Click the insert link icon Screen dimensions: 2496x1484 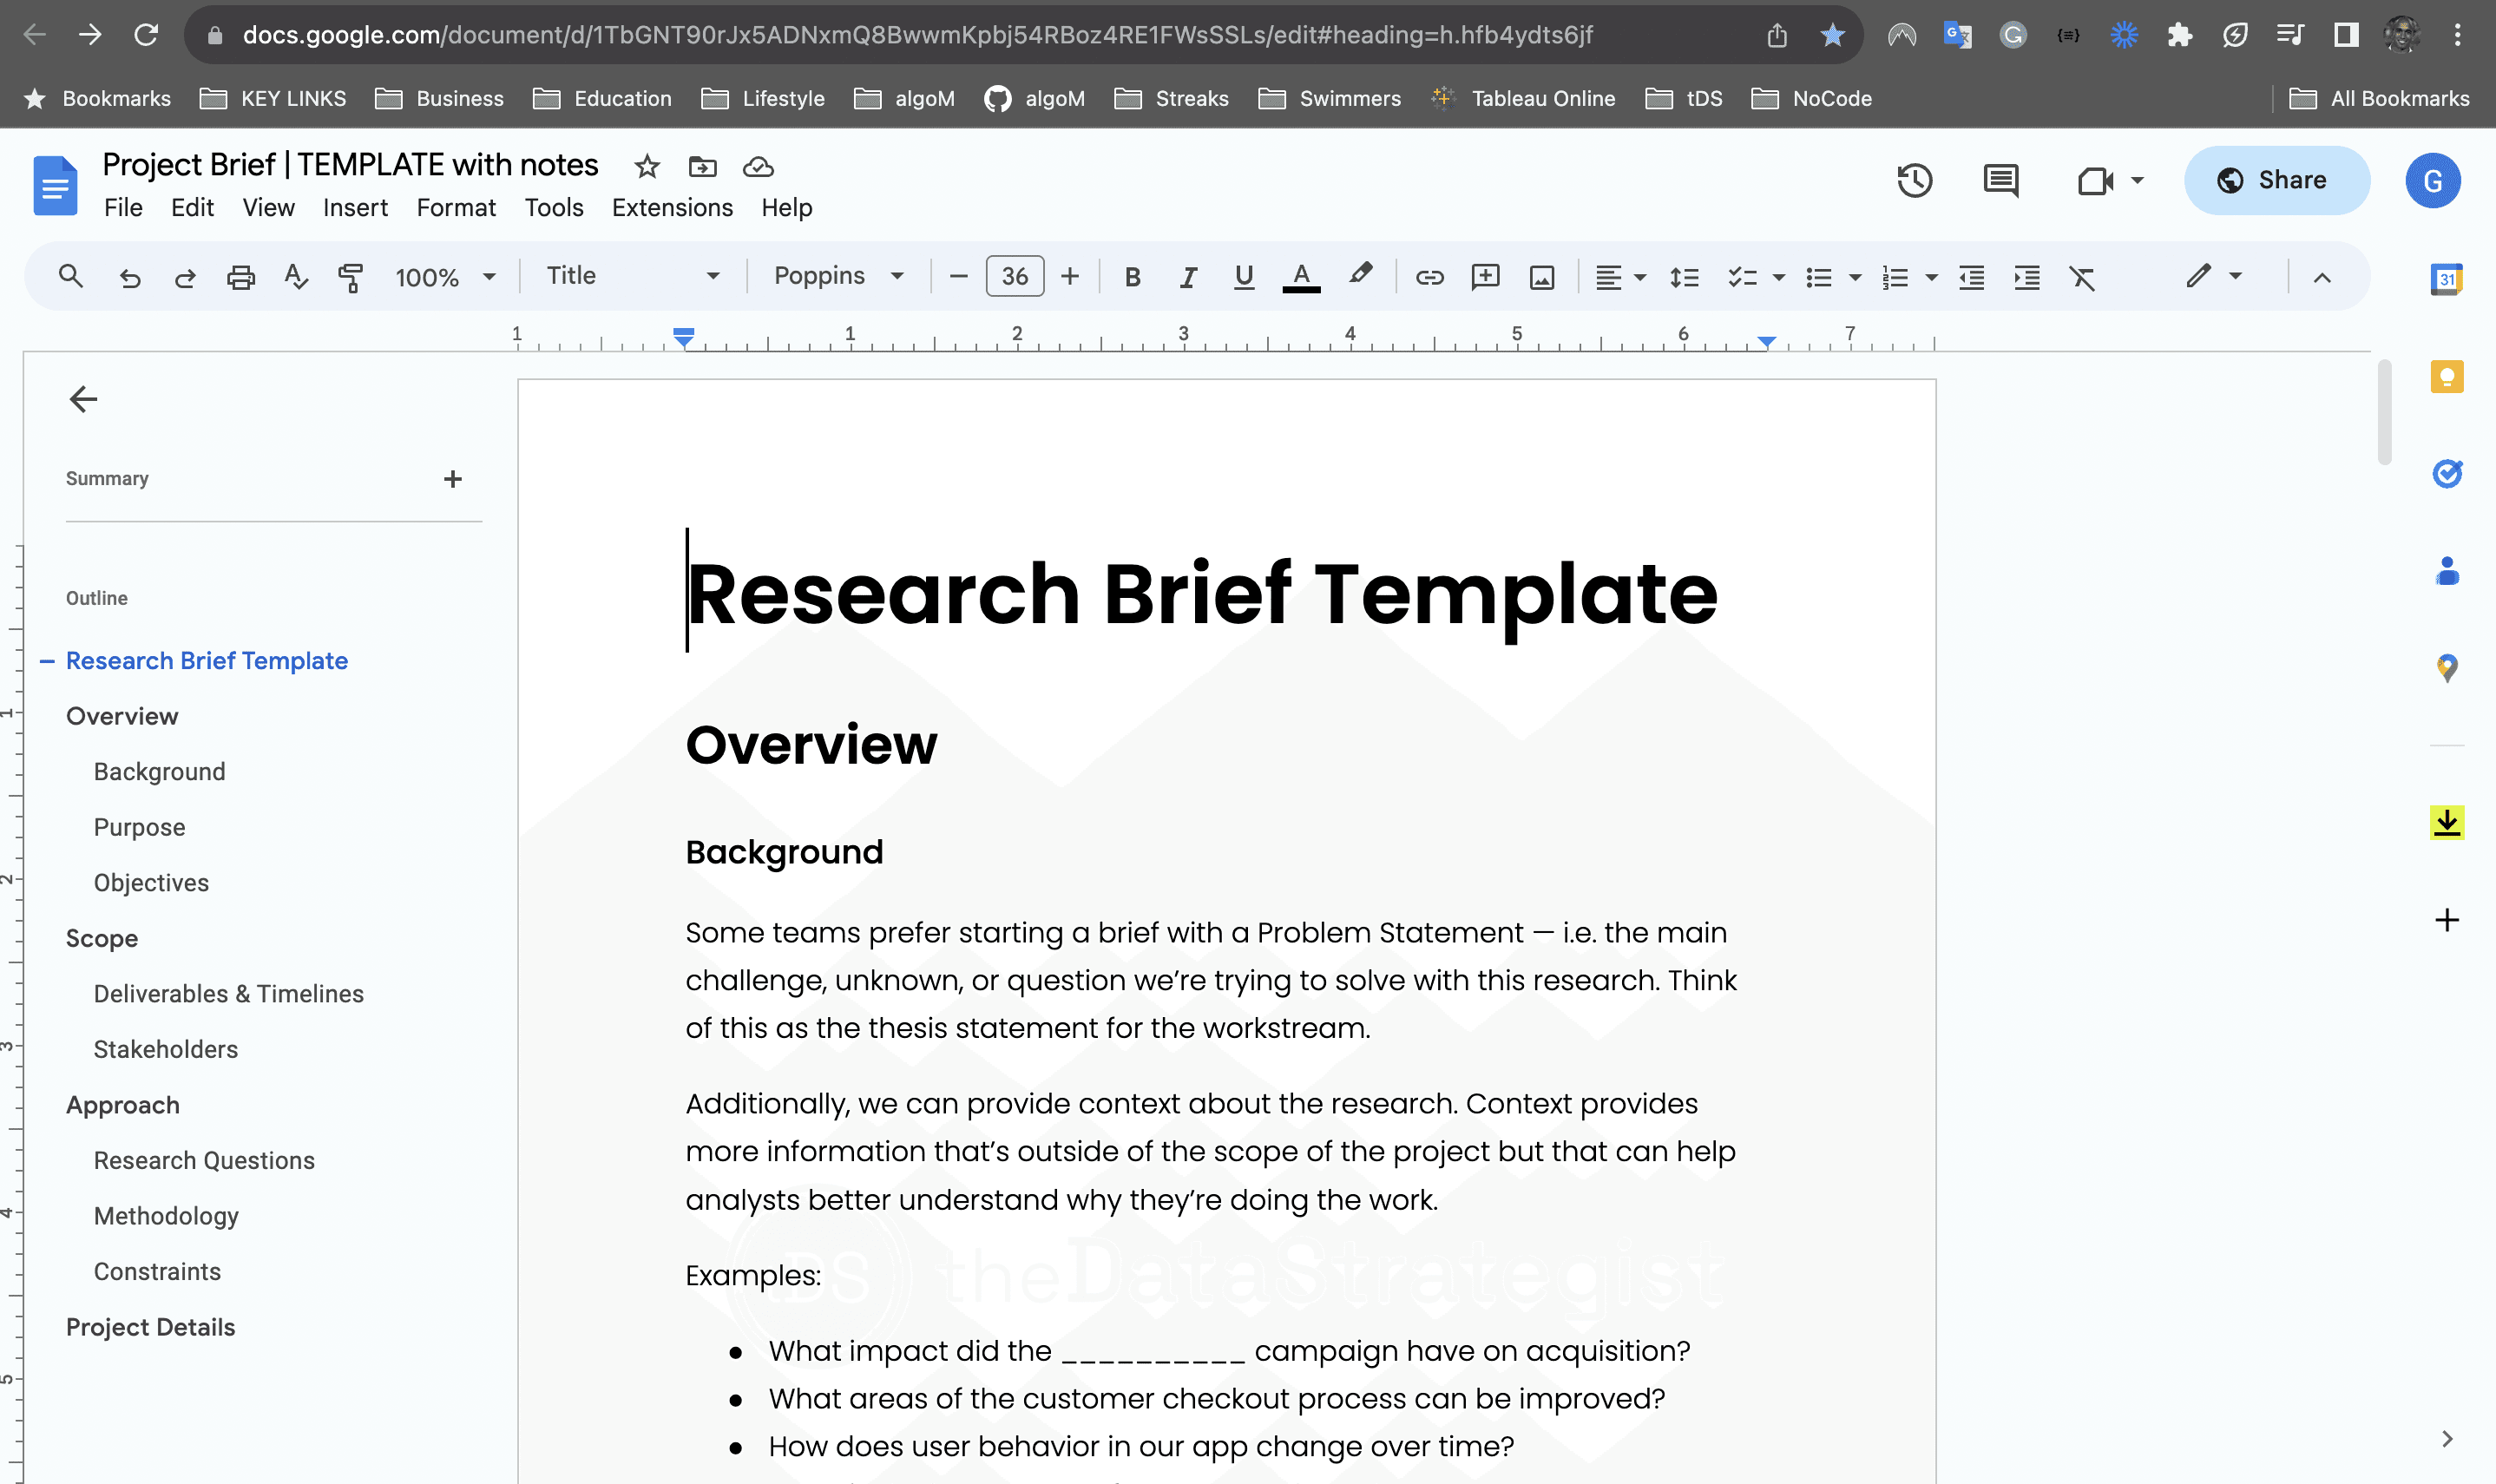(x=1429, y=277)
